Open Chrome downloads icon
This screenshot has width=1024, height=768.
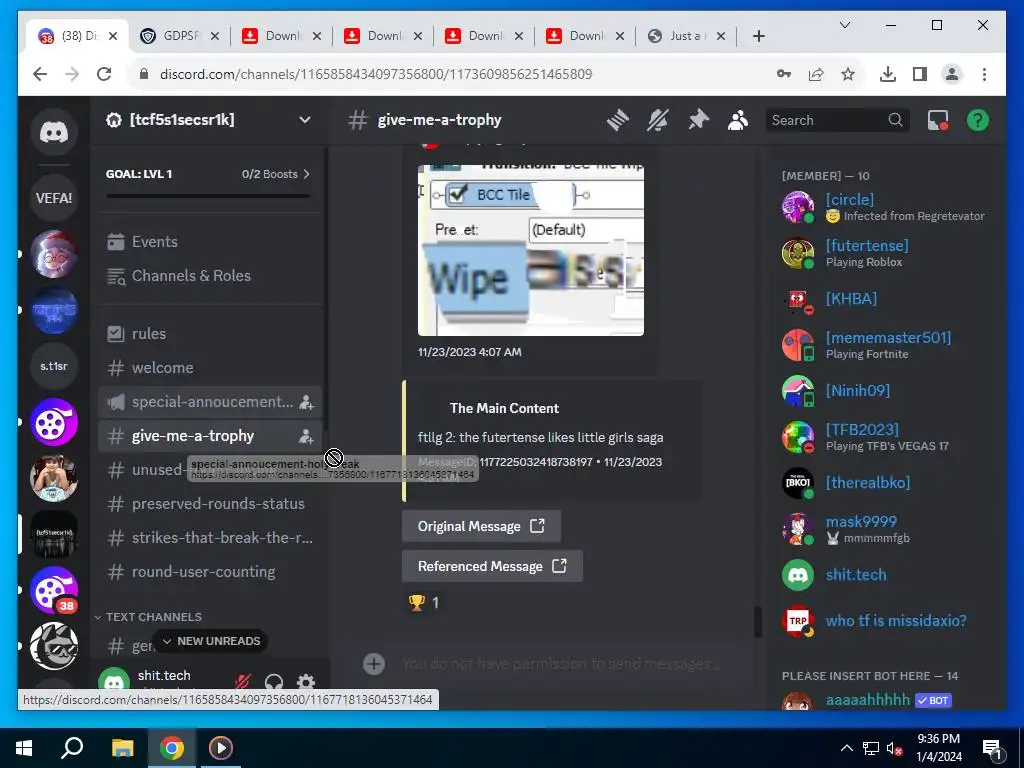pyautogui.click(x=888, y=74)
